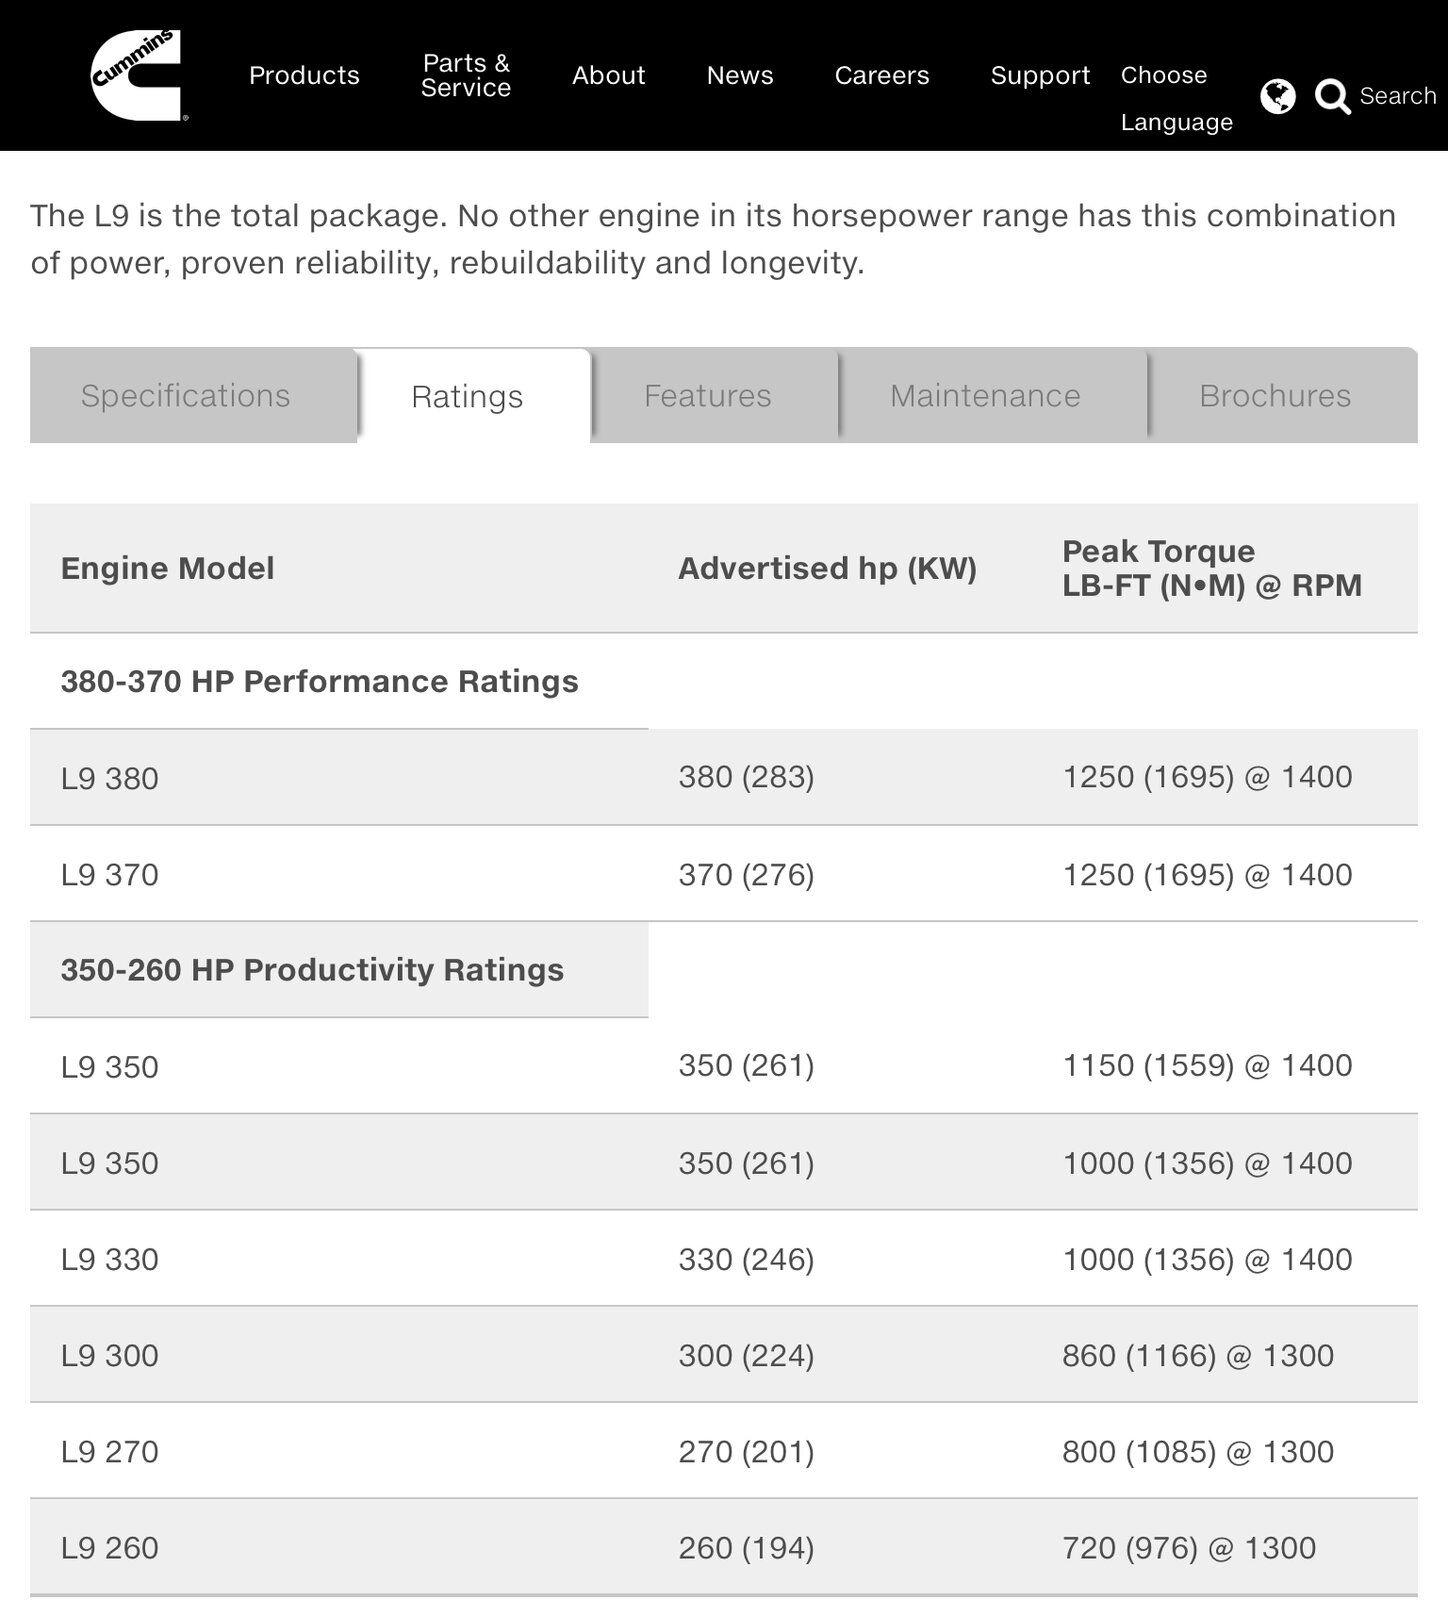Select the 270 (201) horsepower value
The height and width of the screenshot is (1600, 1448).
[746, 1451]
